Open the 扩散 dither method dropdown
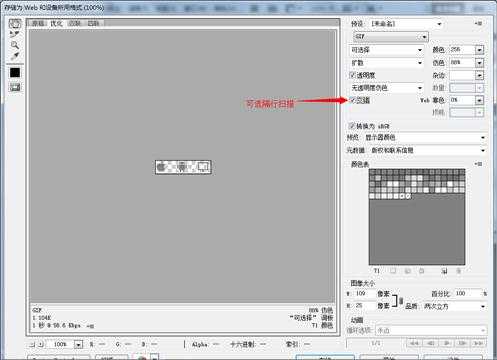Viewport: 497px width, 360px height. click(386, 63)
